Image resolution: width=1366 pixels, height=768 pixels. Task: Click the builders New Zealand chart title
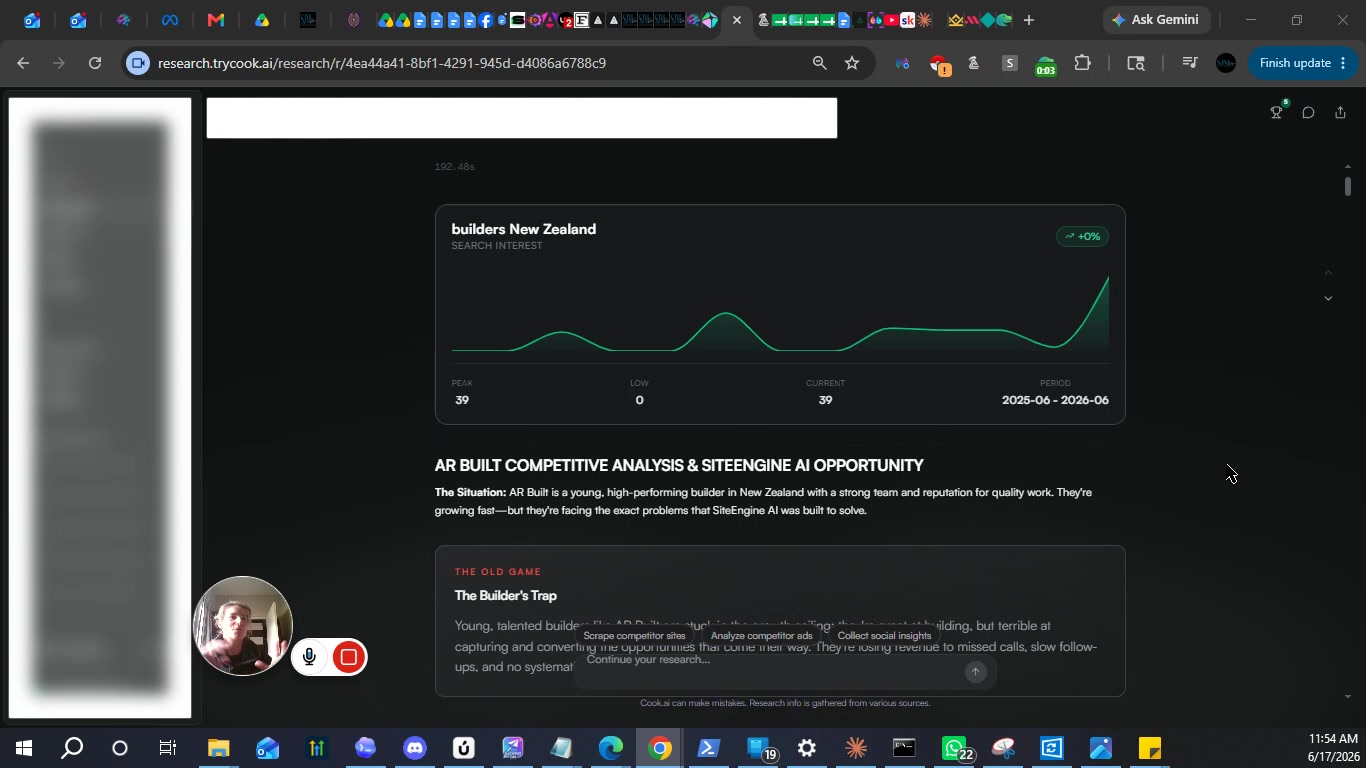pyautogui.click(x=523, y=229)
